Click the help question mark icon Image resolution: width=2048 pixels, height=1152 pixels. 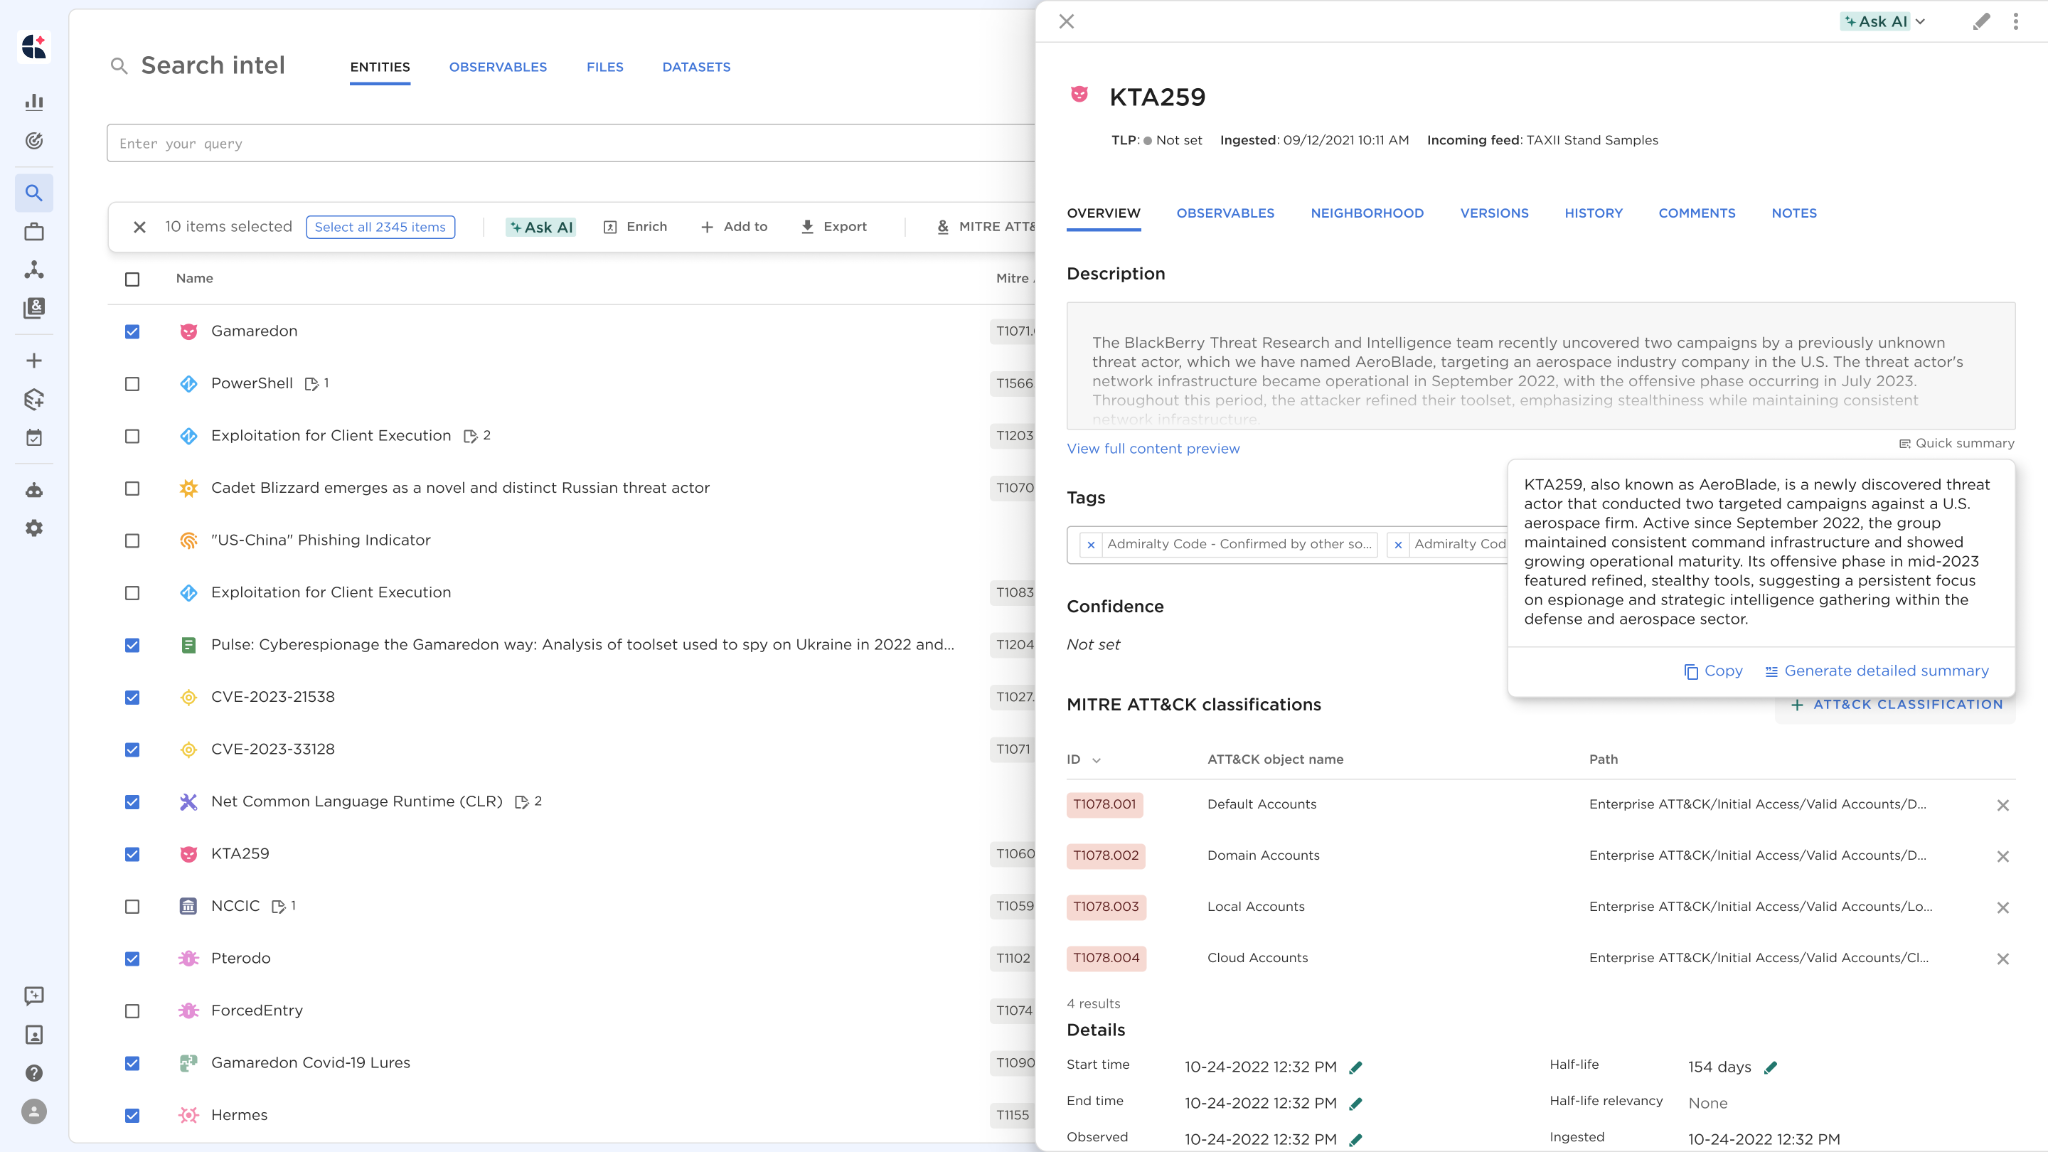(34, 1073)
